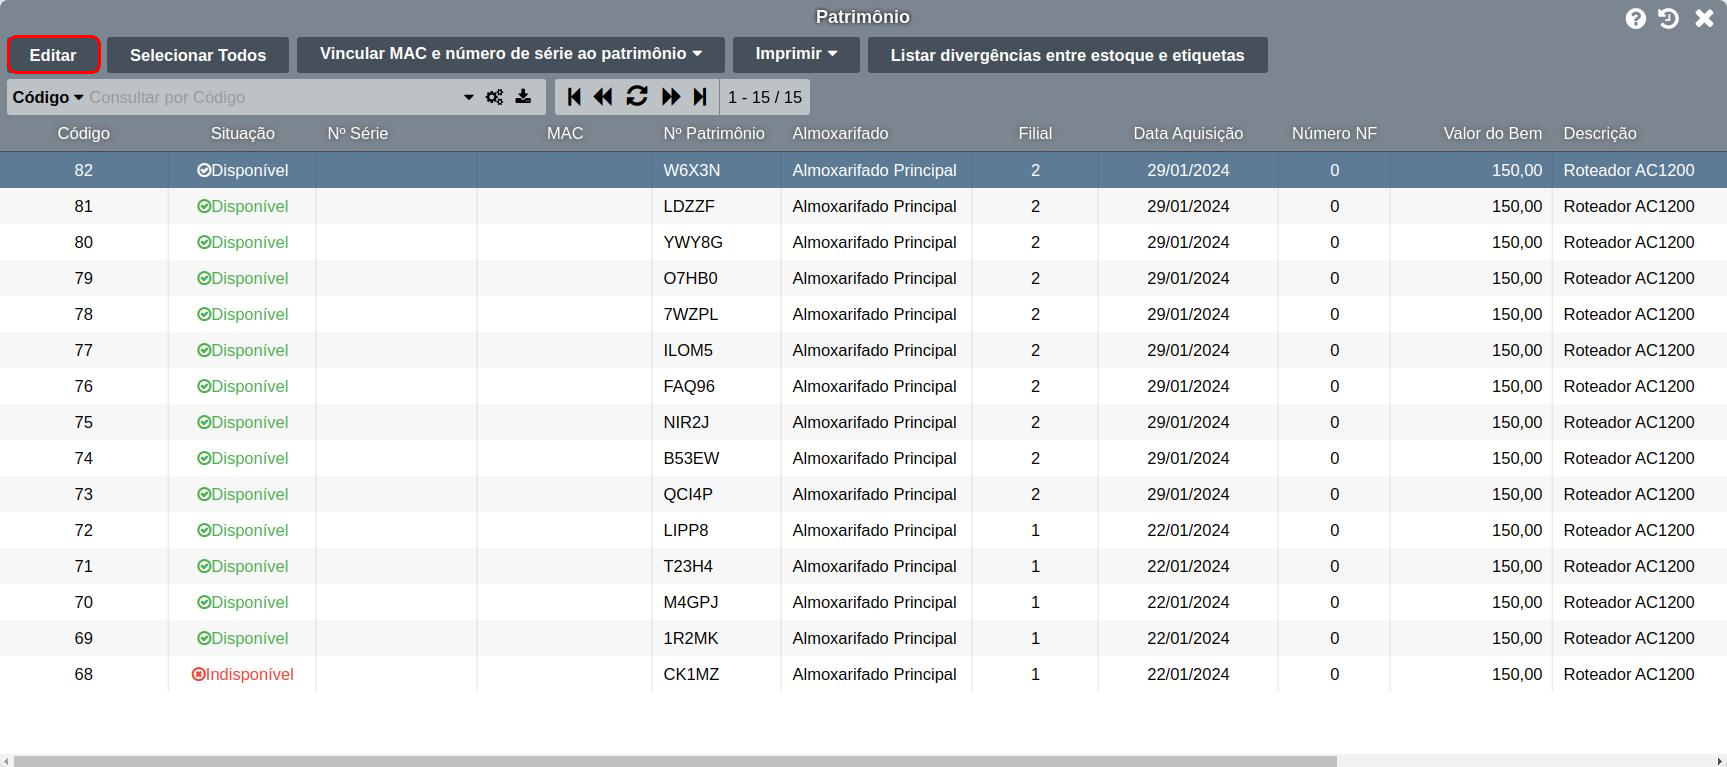Click the download export icon
Viewport: 1727px width, 767px height.
pyautogui.click(x=523, y=97)
